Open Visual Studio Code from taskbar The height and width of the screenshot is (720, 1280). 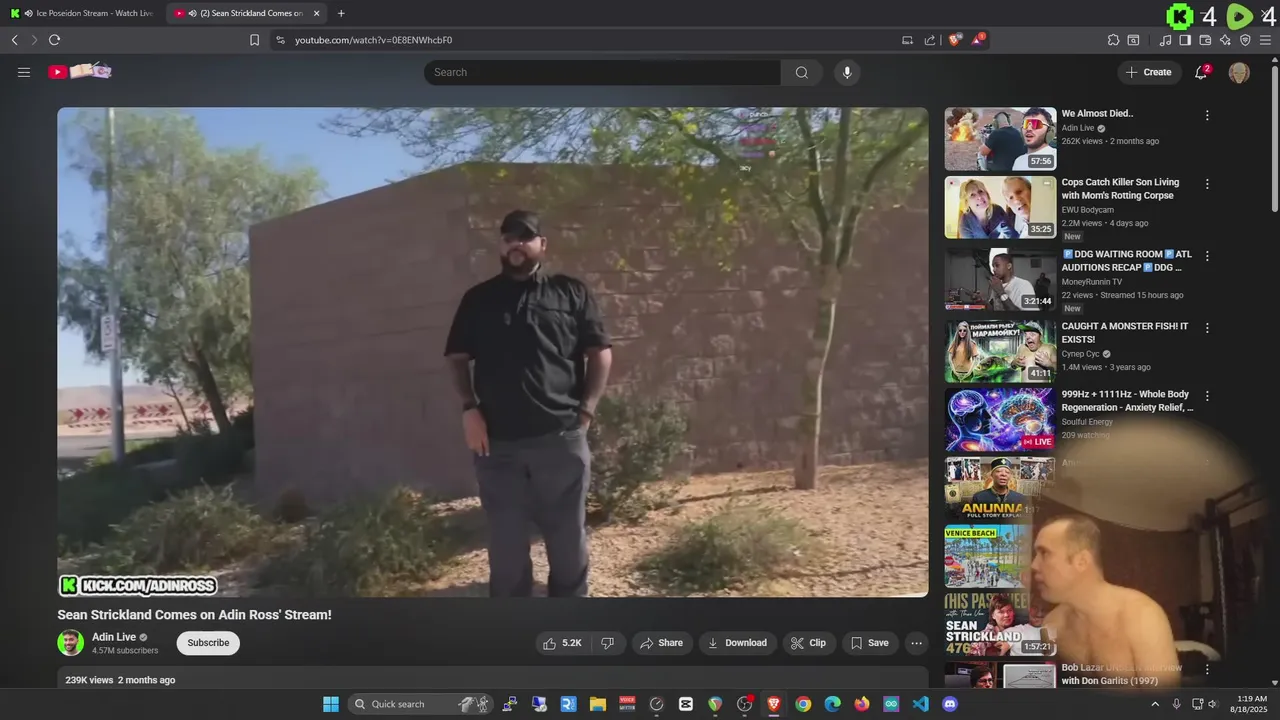[x=921, y=704]
